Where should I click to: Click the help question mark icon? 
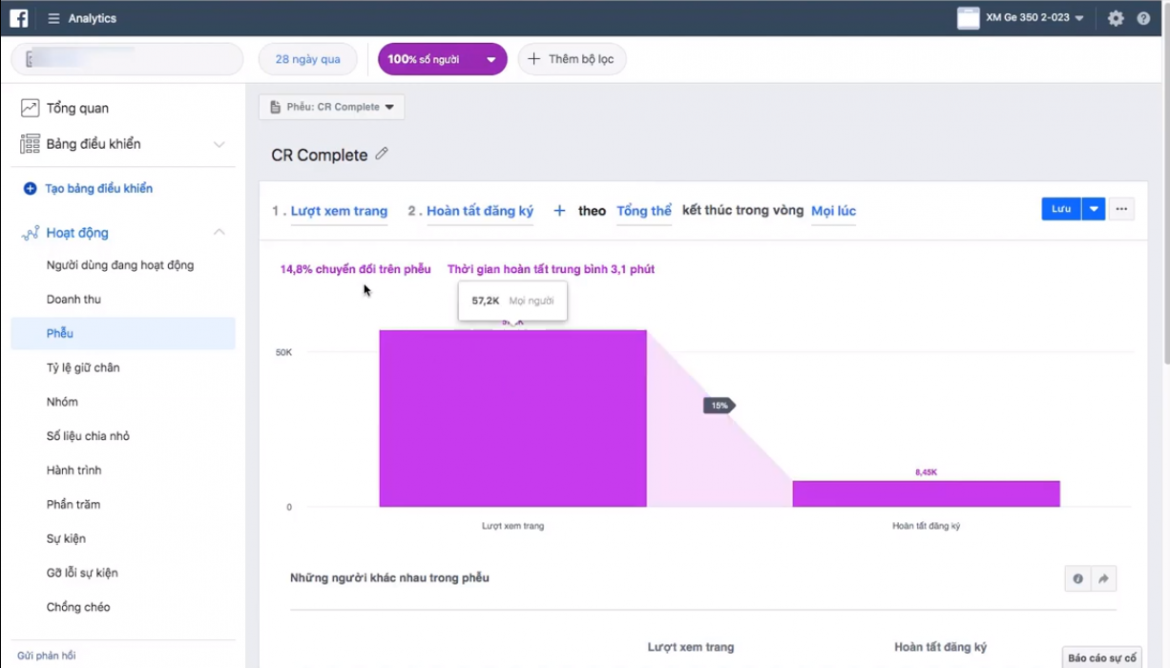(x=1143, y=18)
